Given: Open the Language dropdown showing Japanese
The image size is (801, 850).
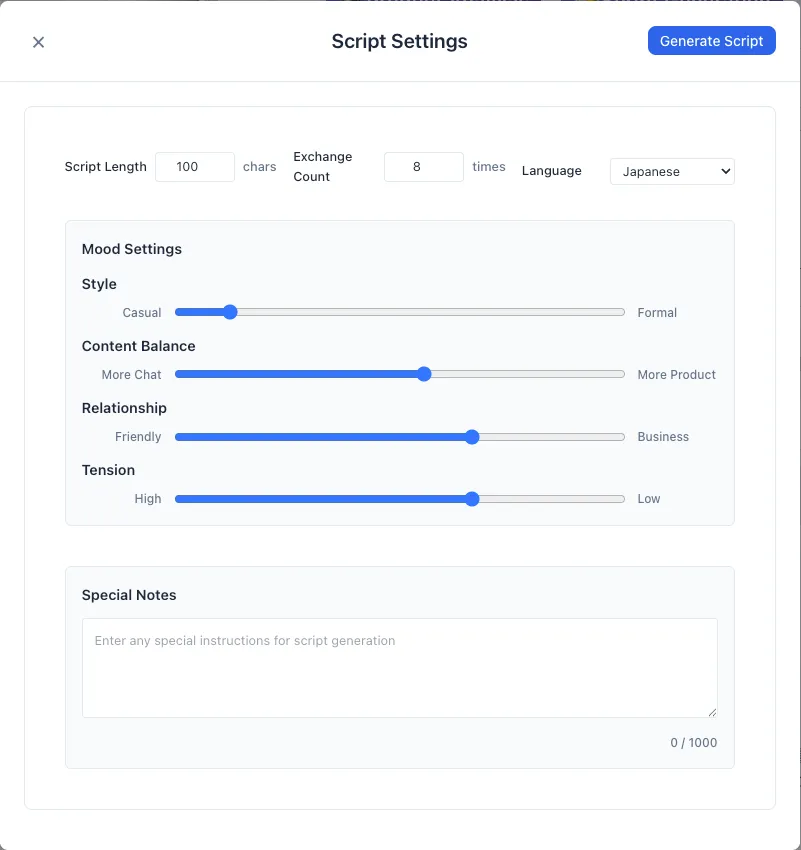Looking at the screenshot, I should pyautogui.click(x=672, y=172).
